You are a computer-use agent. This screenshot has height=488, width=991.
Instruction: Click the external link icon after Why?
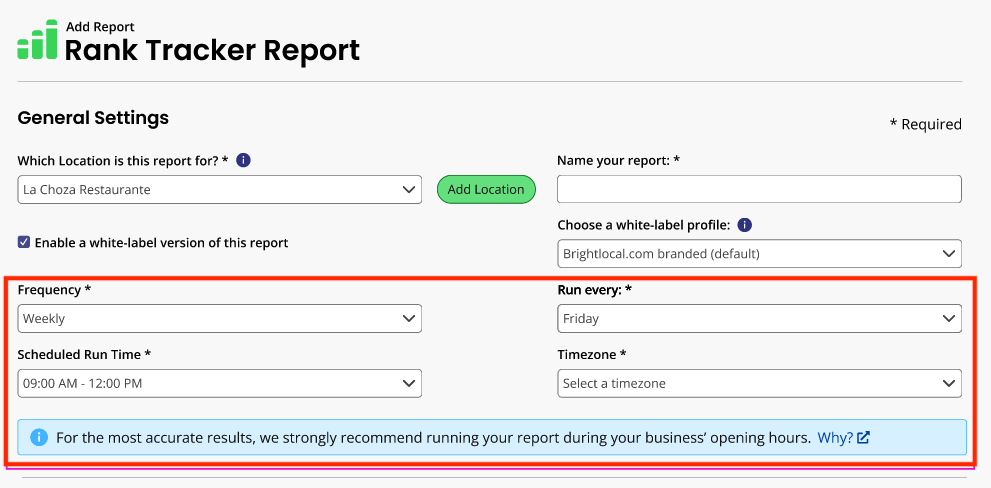(863, 437)
